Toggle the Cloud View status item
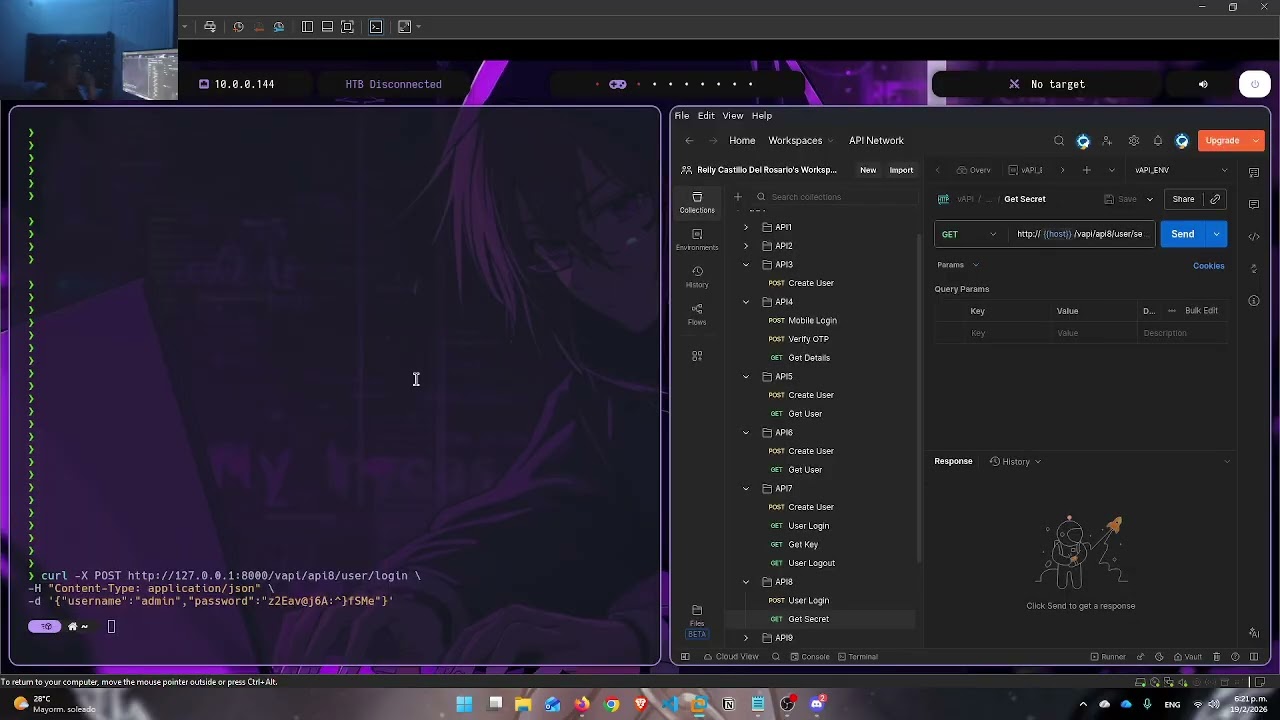 pyautogui.click(x=730, y=657)
